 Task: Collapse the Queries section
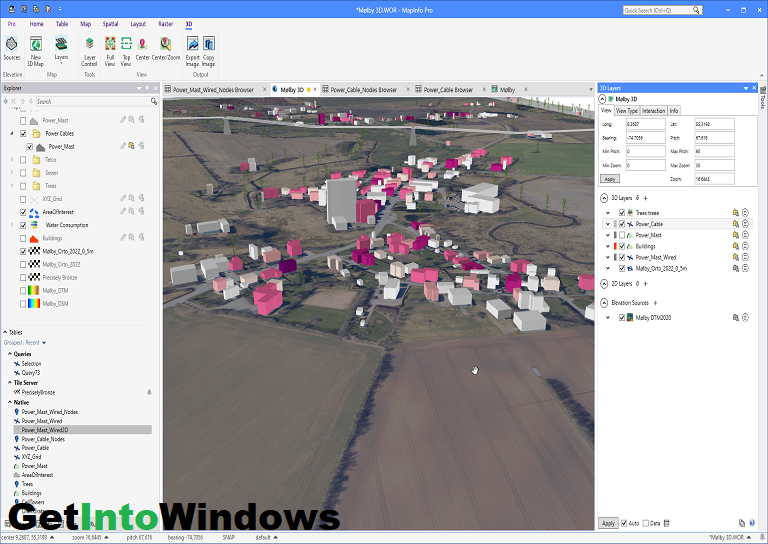pyautogui.click(x=9, y=354)
